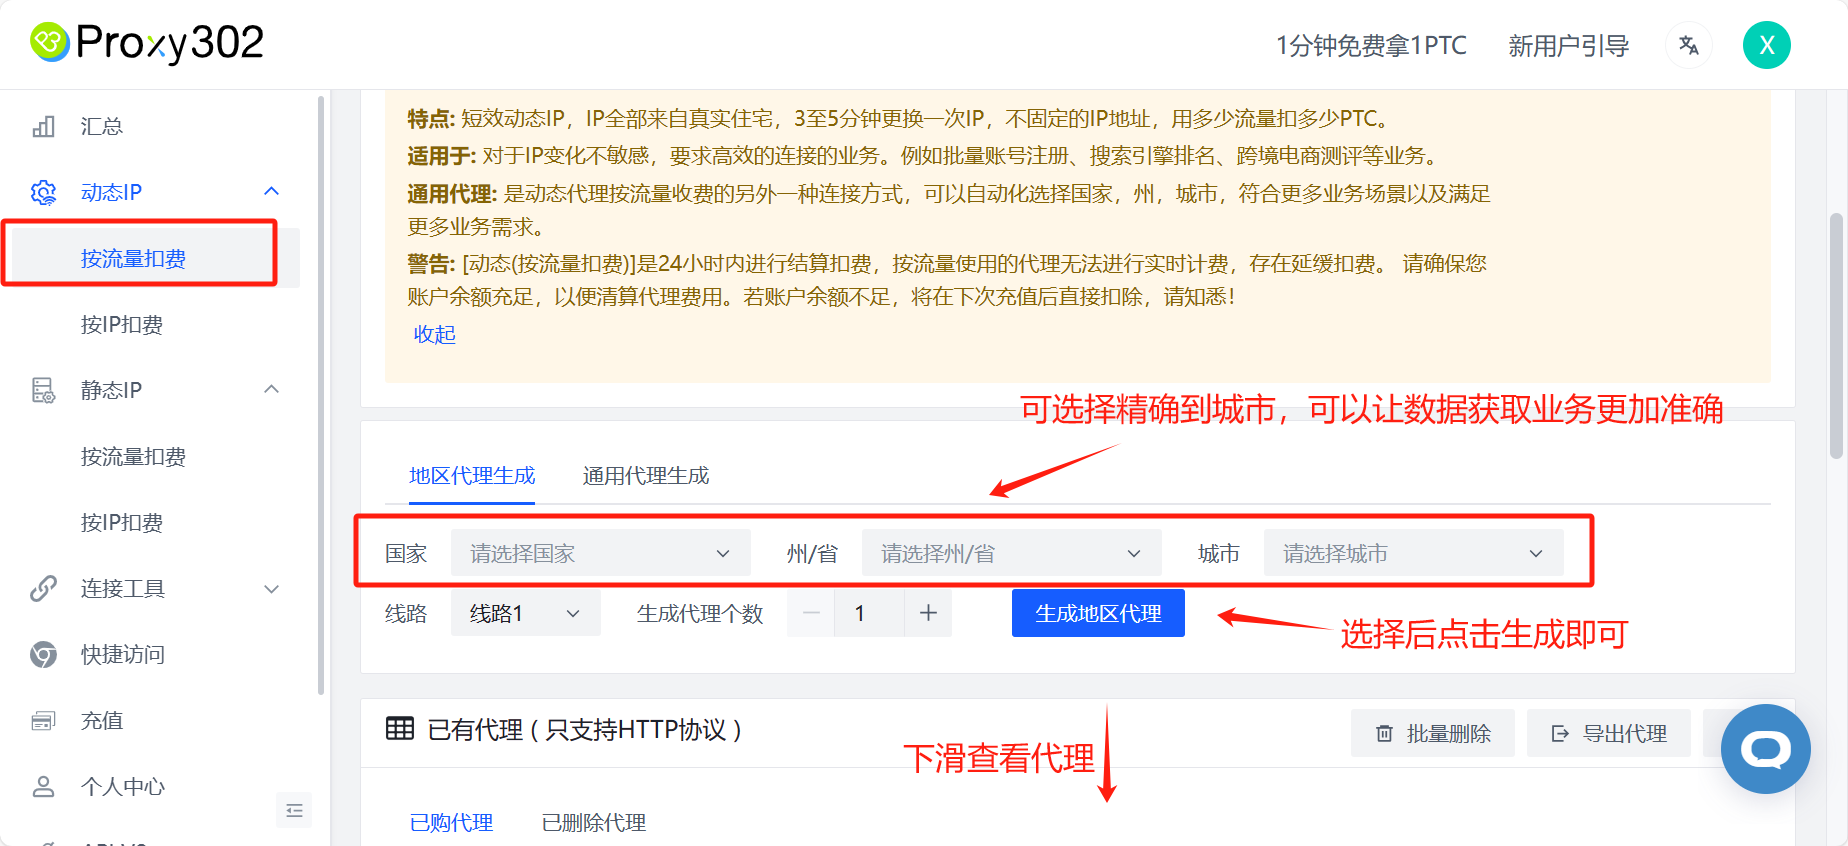
Task: Collapse the 动态IP menu chevron
Action: (x=271, y=191)
